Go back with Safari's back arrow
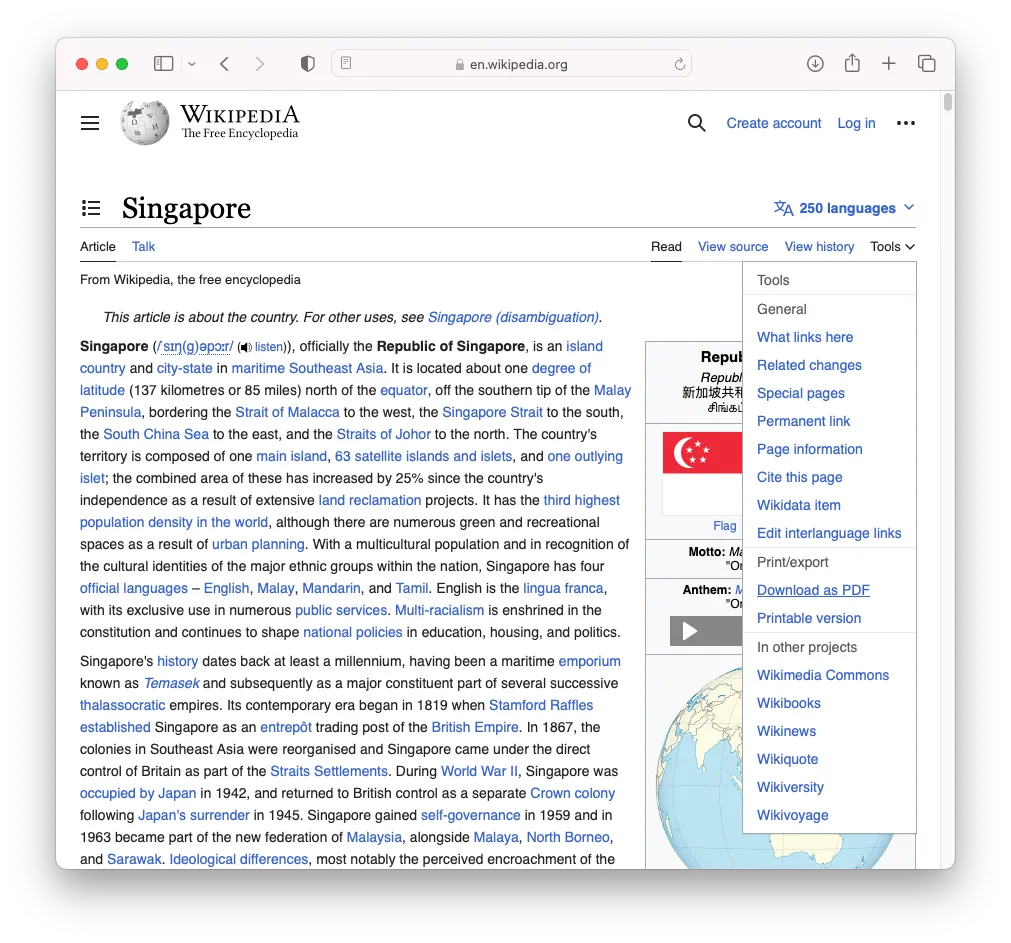 224,63
